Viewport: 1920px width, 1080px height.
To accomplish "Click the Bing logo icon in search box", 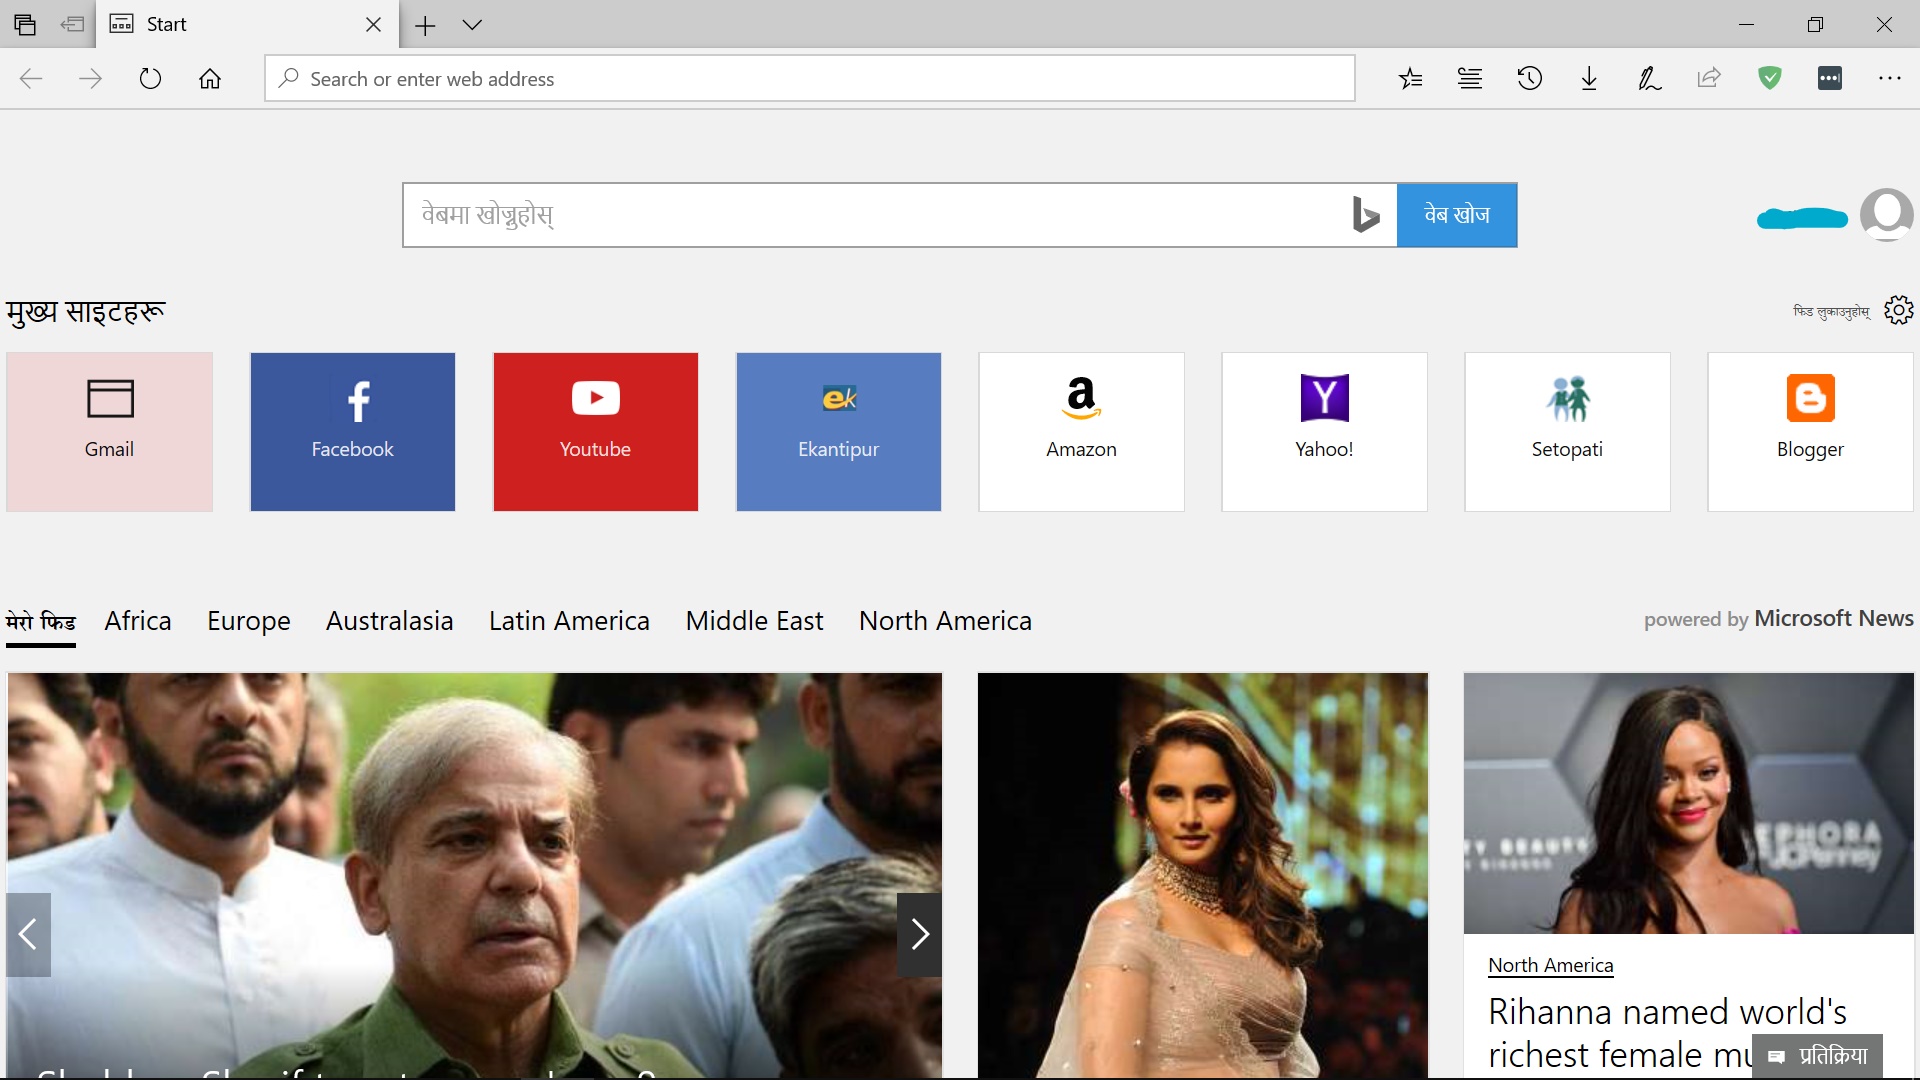I will 1366,215.
